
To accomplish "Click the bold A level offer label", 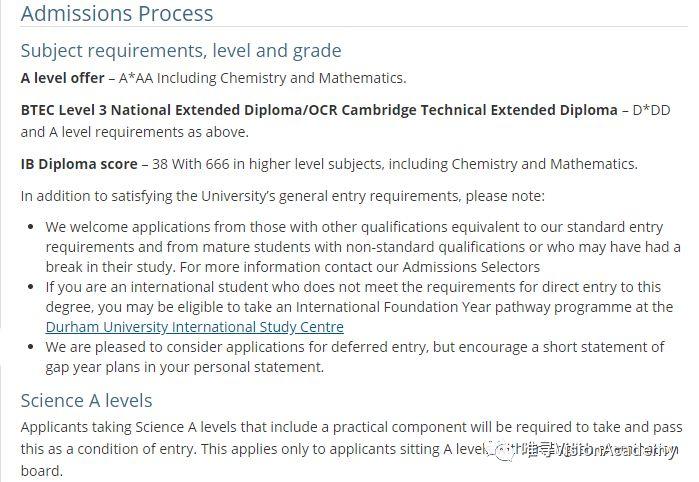I will (x=66, y=77).
